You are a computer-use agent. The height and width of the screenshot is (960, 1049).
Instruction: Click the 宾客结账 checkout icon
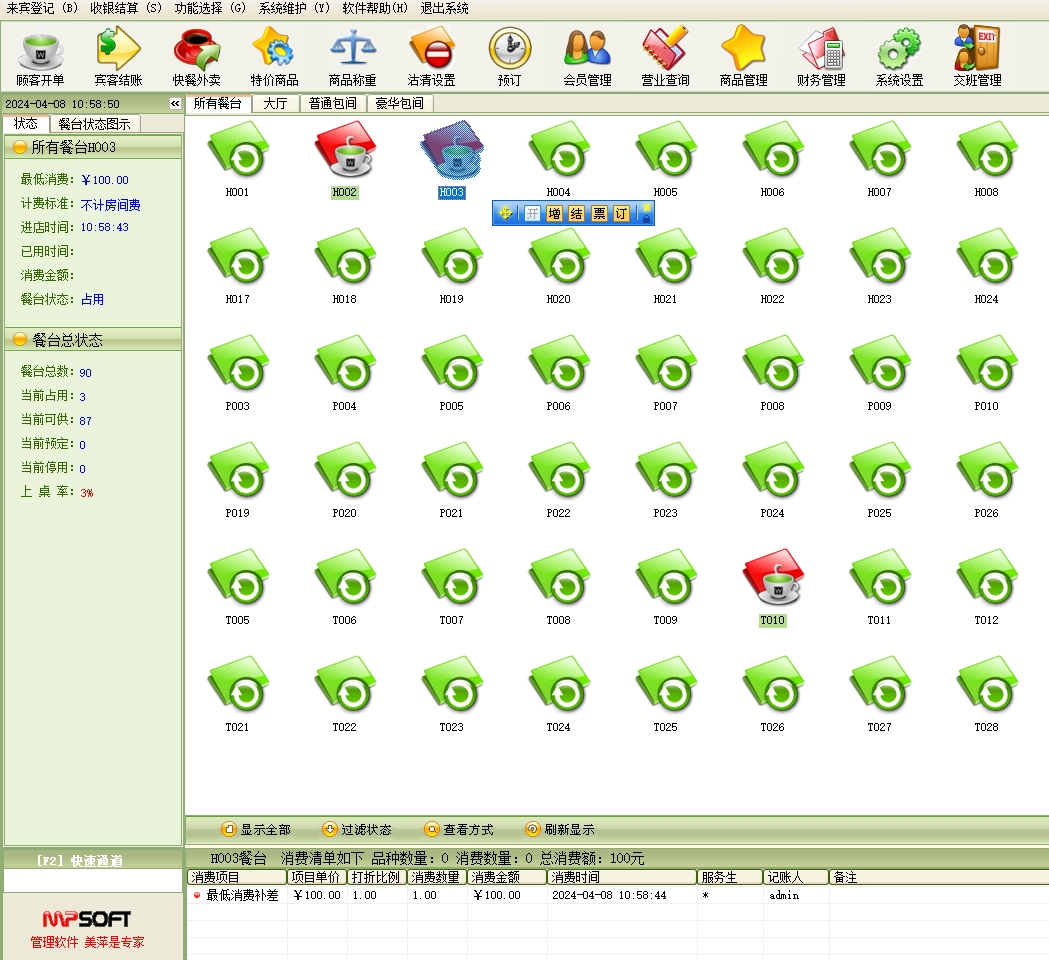(118, 56)
